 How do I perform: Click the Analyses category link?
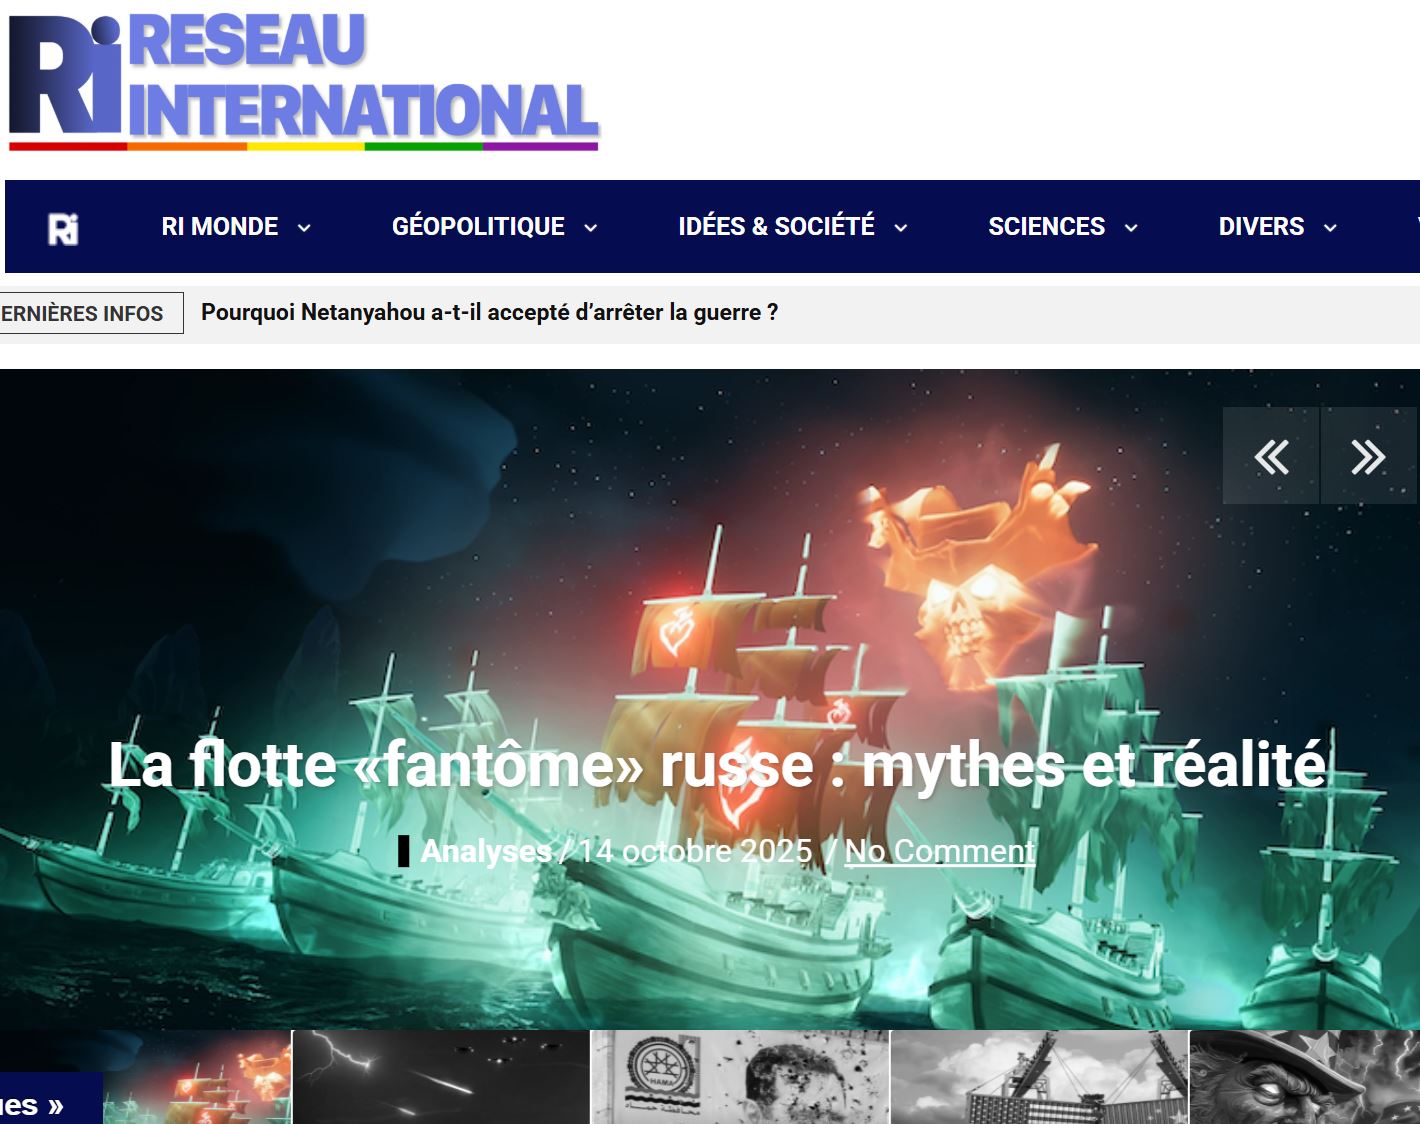486,851
